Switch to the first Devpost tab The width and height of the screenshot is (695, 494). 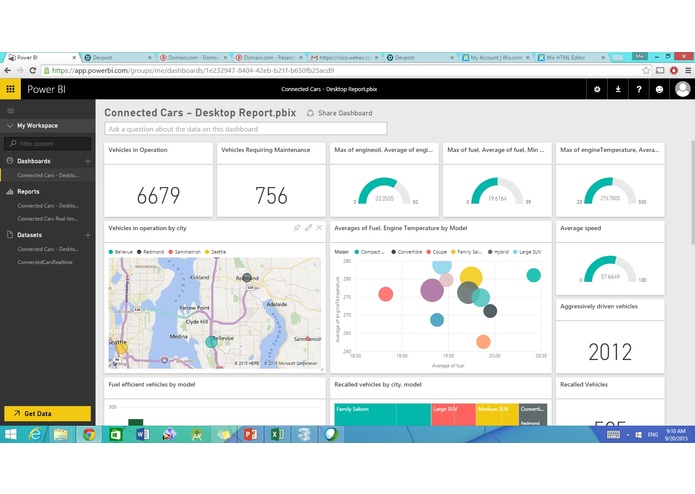[x=117, y=58]
